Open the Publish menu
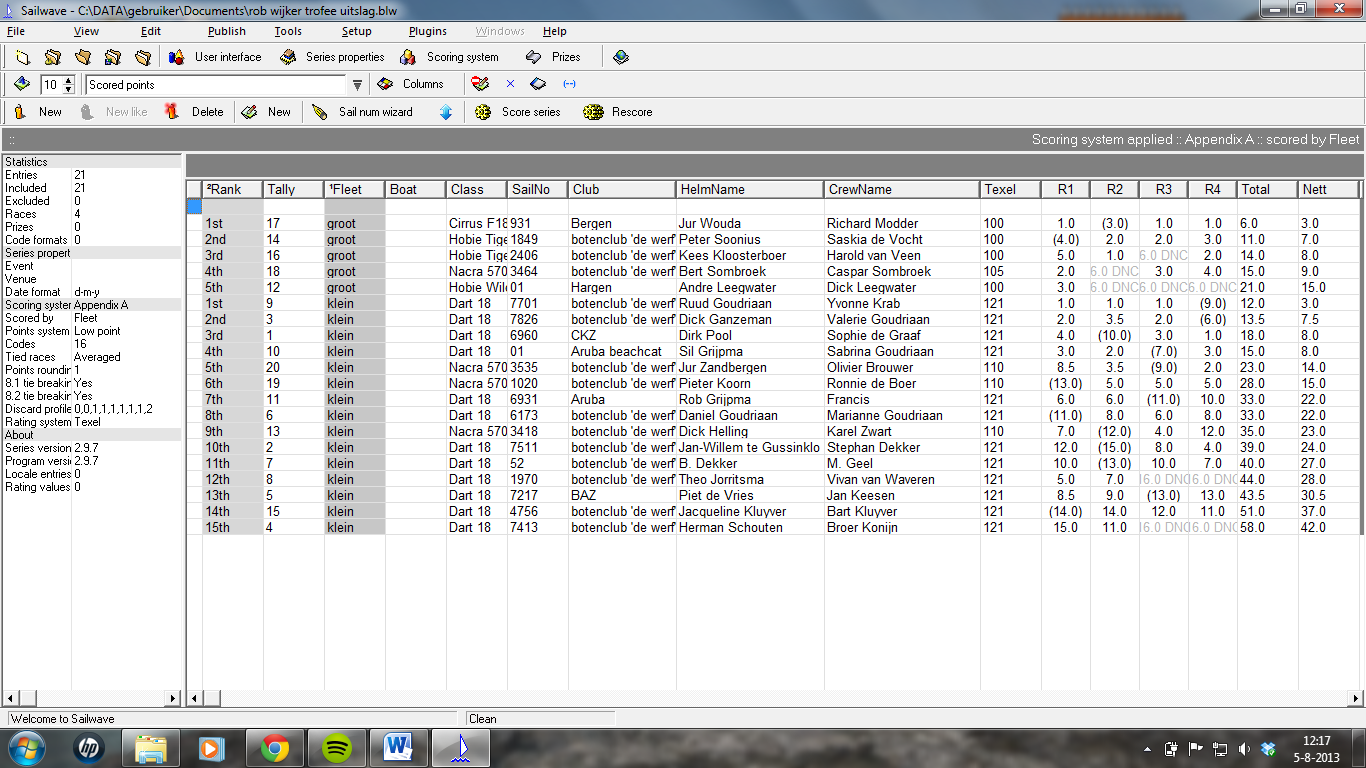Viewport: 1366px width, 768px height. tap(227, 31)
